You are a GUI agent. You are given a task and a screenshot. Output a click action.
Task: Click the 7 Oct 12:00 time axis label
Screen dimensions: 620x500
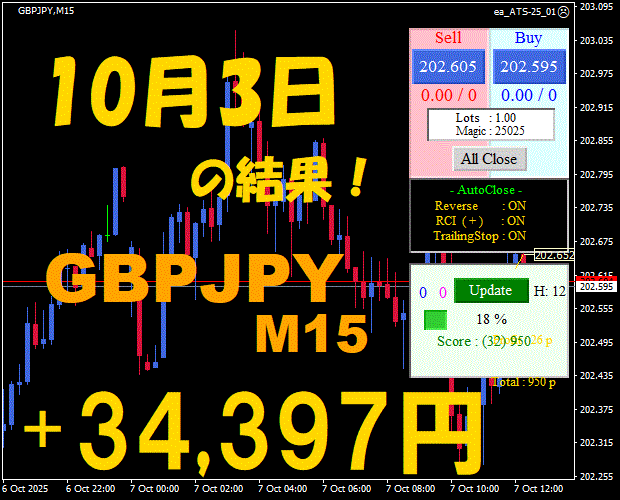pos(539,489)
